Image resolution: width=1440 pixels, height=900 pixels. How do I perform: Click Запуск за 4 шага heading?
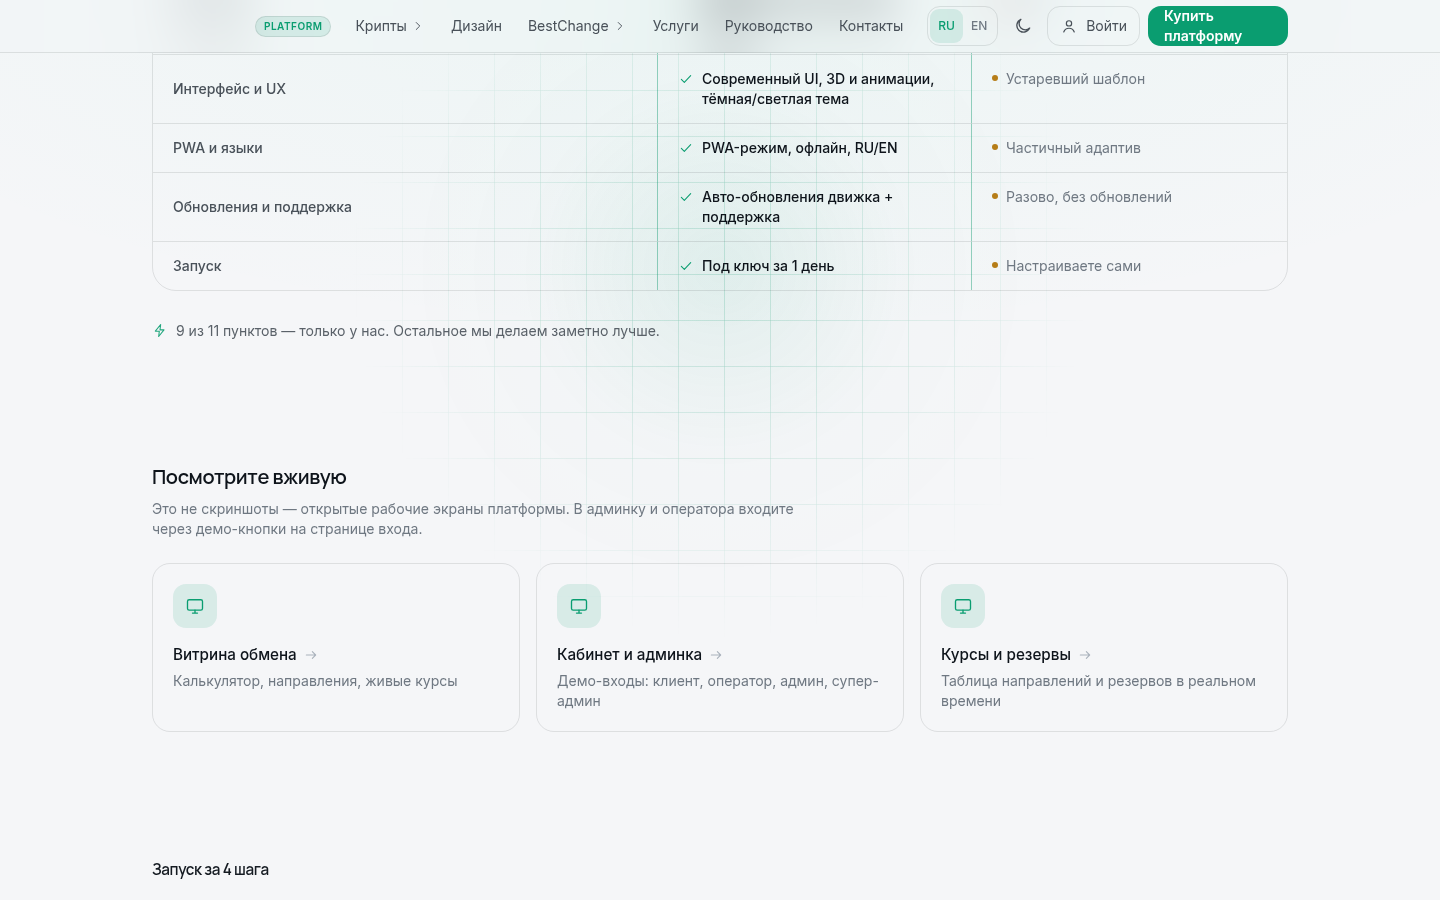(210, 870)
